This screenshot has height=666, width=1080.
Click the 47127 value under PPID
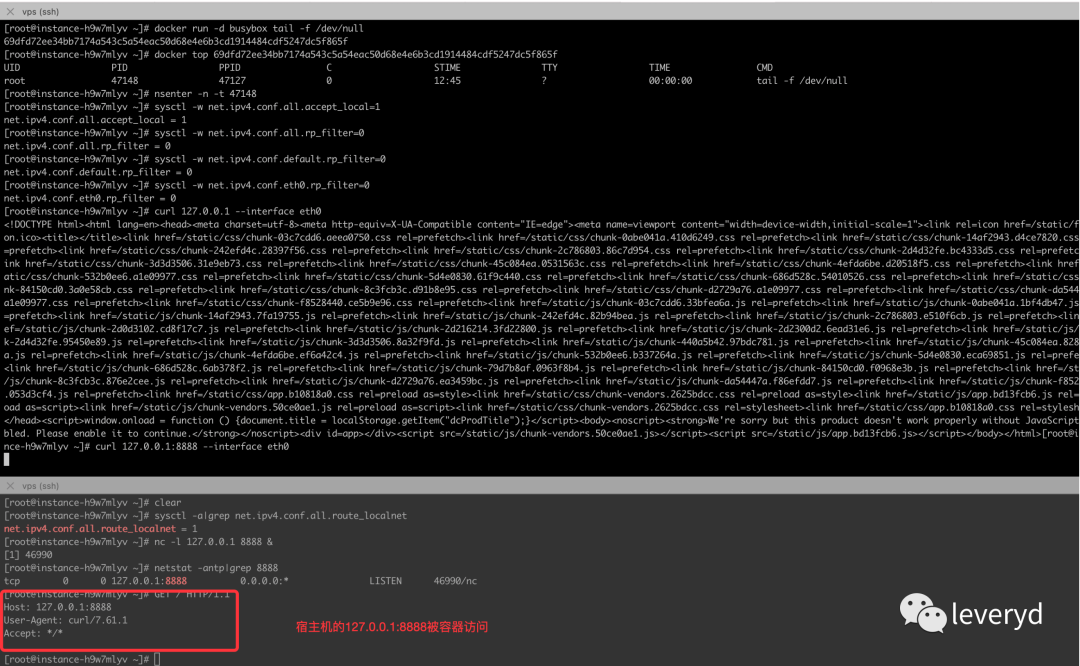click(x=232, y=81)
